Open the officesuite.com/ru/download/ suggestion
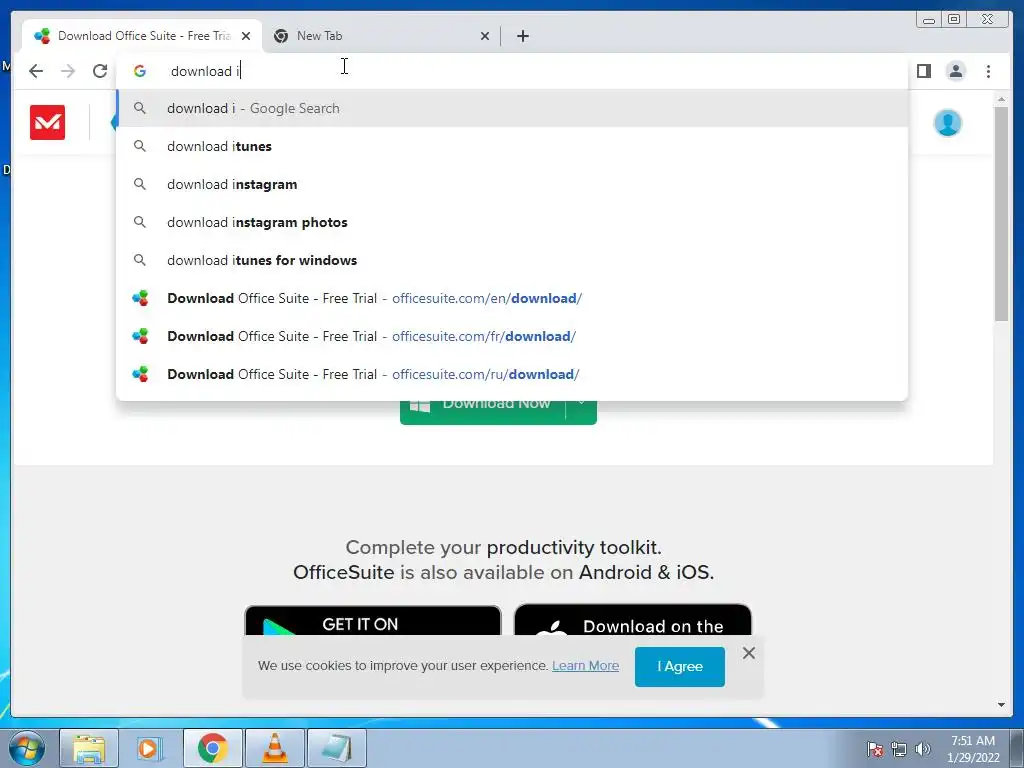 (x=512, y=374)
